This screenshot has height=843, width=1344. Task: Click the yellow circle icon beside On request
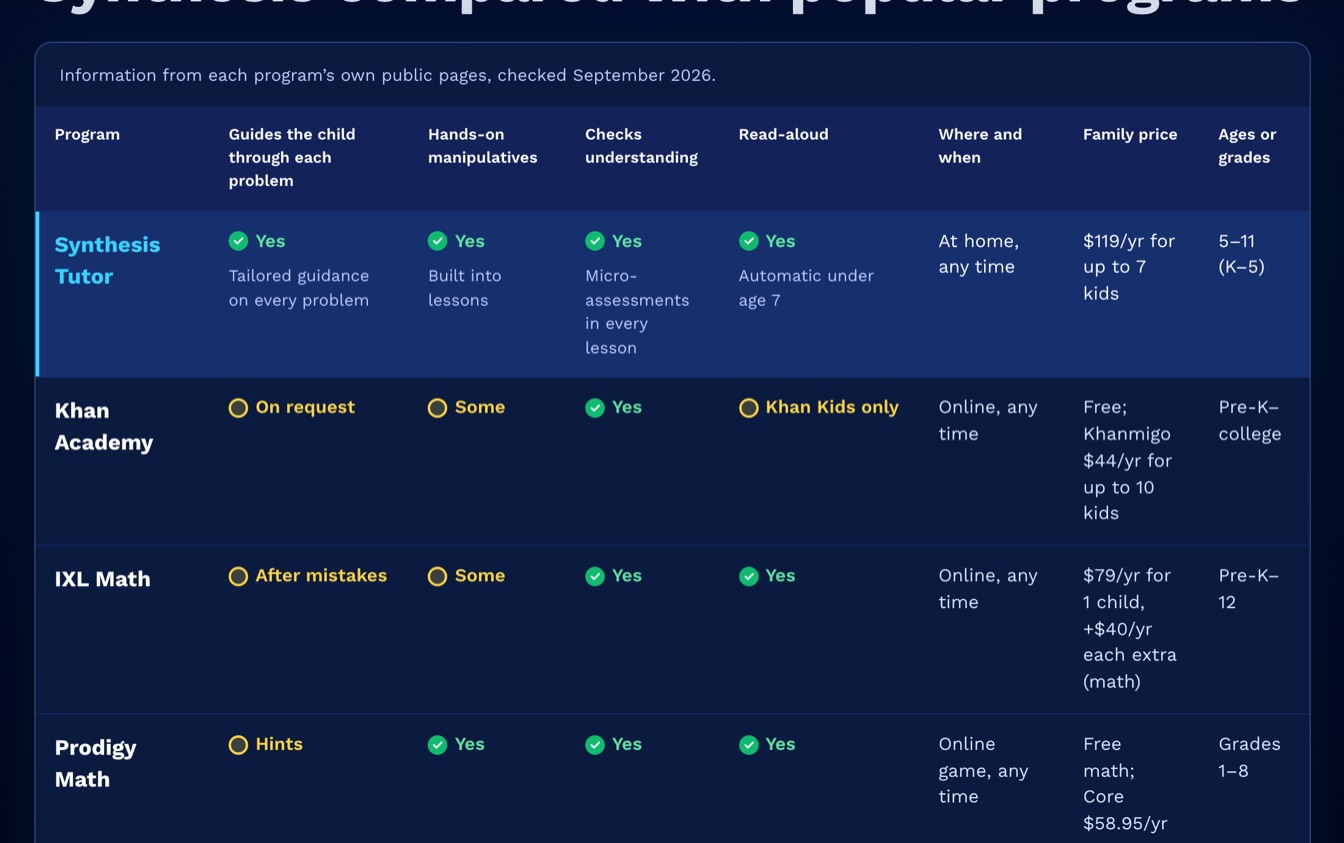[x=238, y=408]
